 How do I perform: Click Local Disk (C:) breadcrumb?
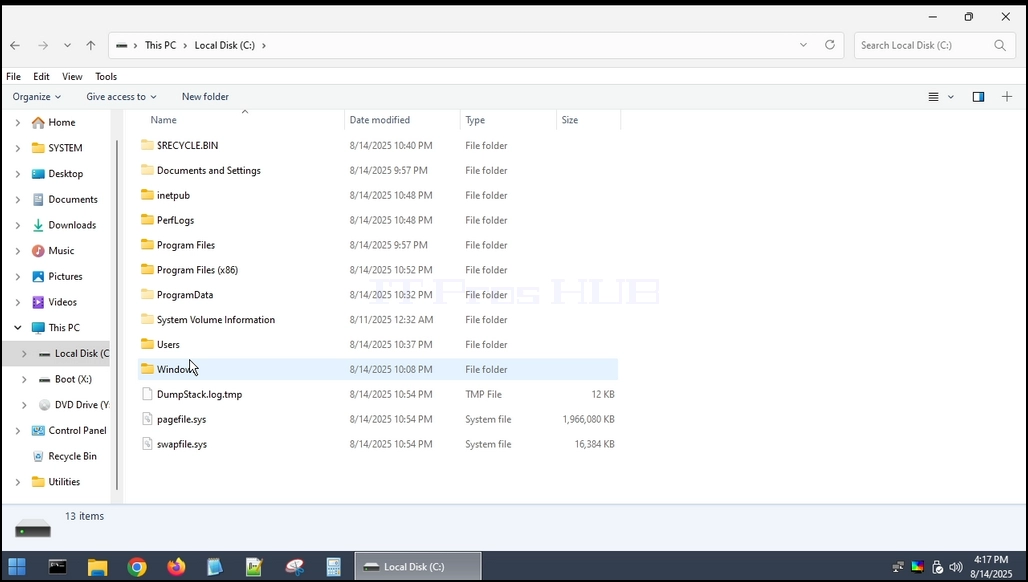coord(225,45)
